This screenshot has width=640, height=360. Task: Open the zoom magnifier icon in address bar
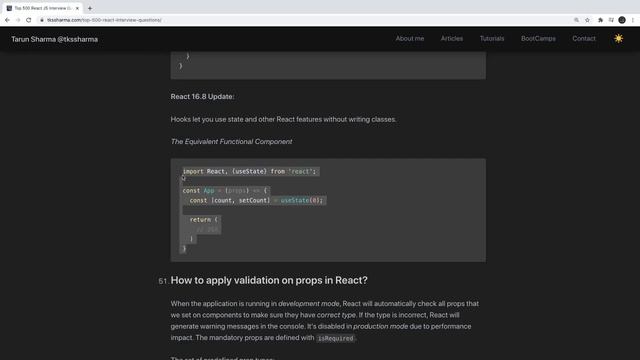pyautogui.click(x=576, y=20)
